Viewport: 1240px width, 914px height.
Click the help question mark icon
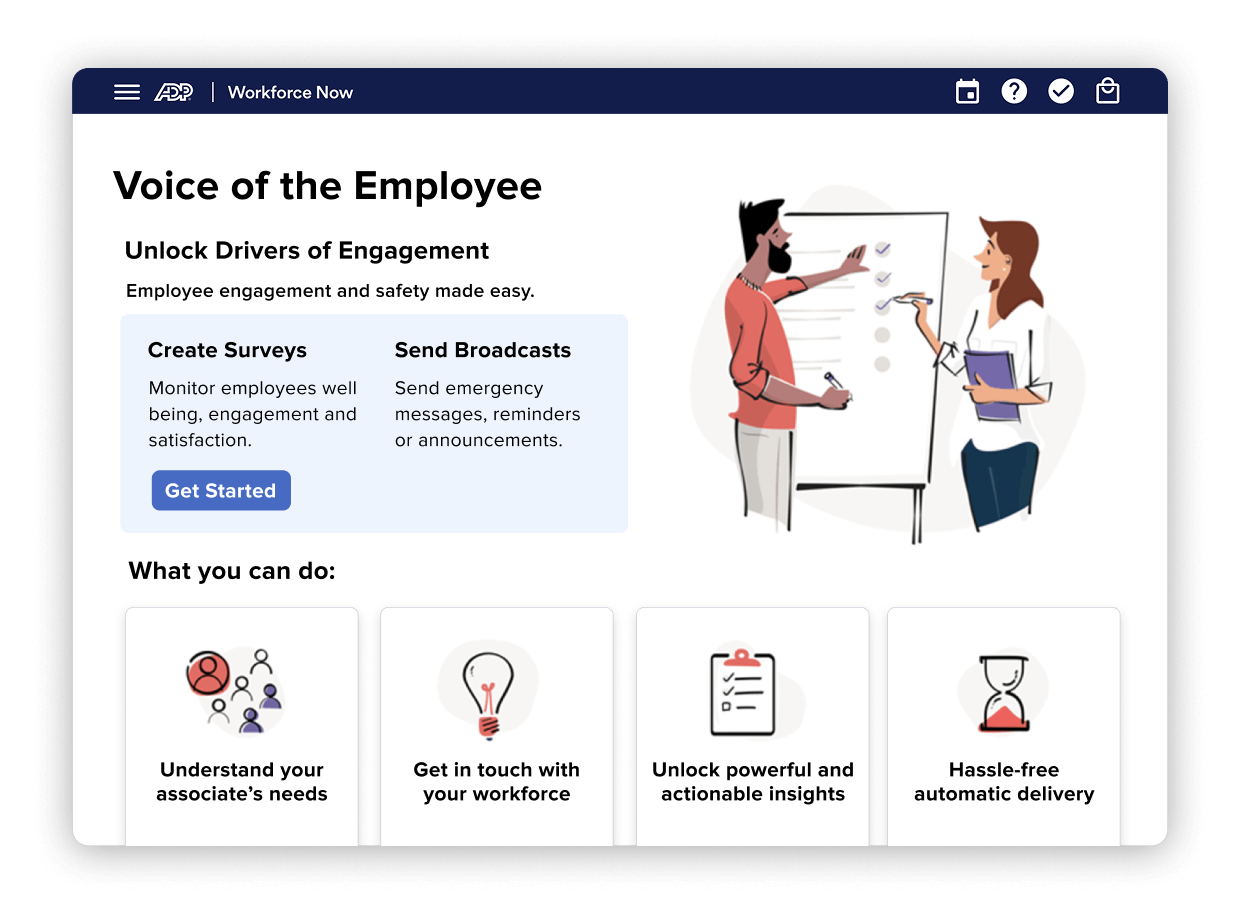point(1014,92)
